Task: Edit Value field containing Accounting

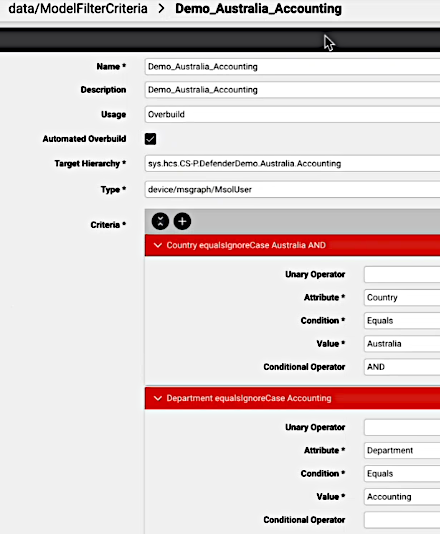Action: (402, 497)
